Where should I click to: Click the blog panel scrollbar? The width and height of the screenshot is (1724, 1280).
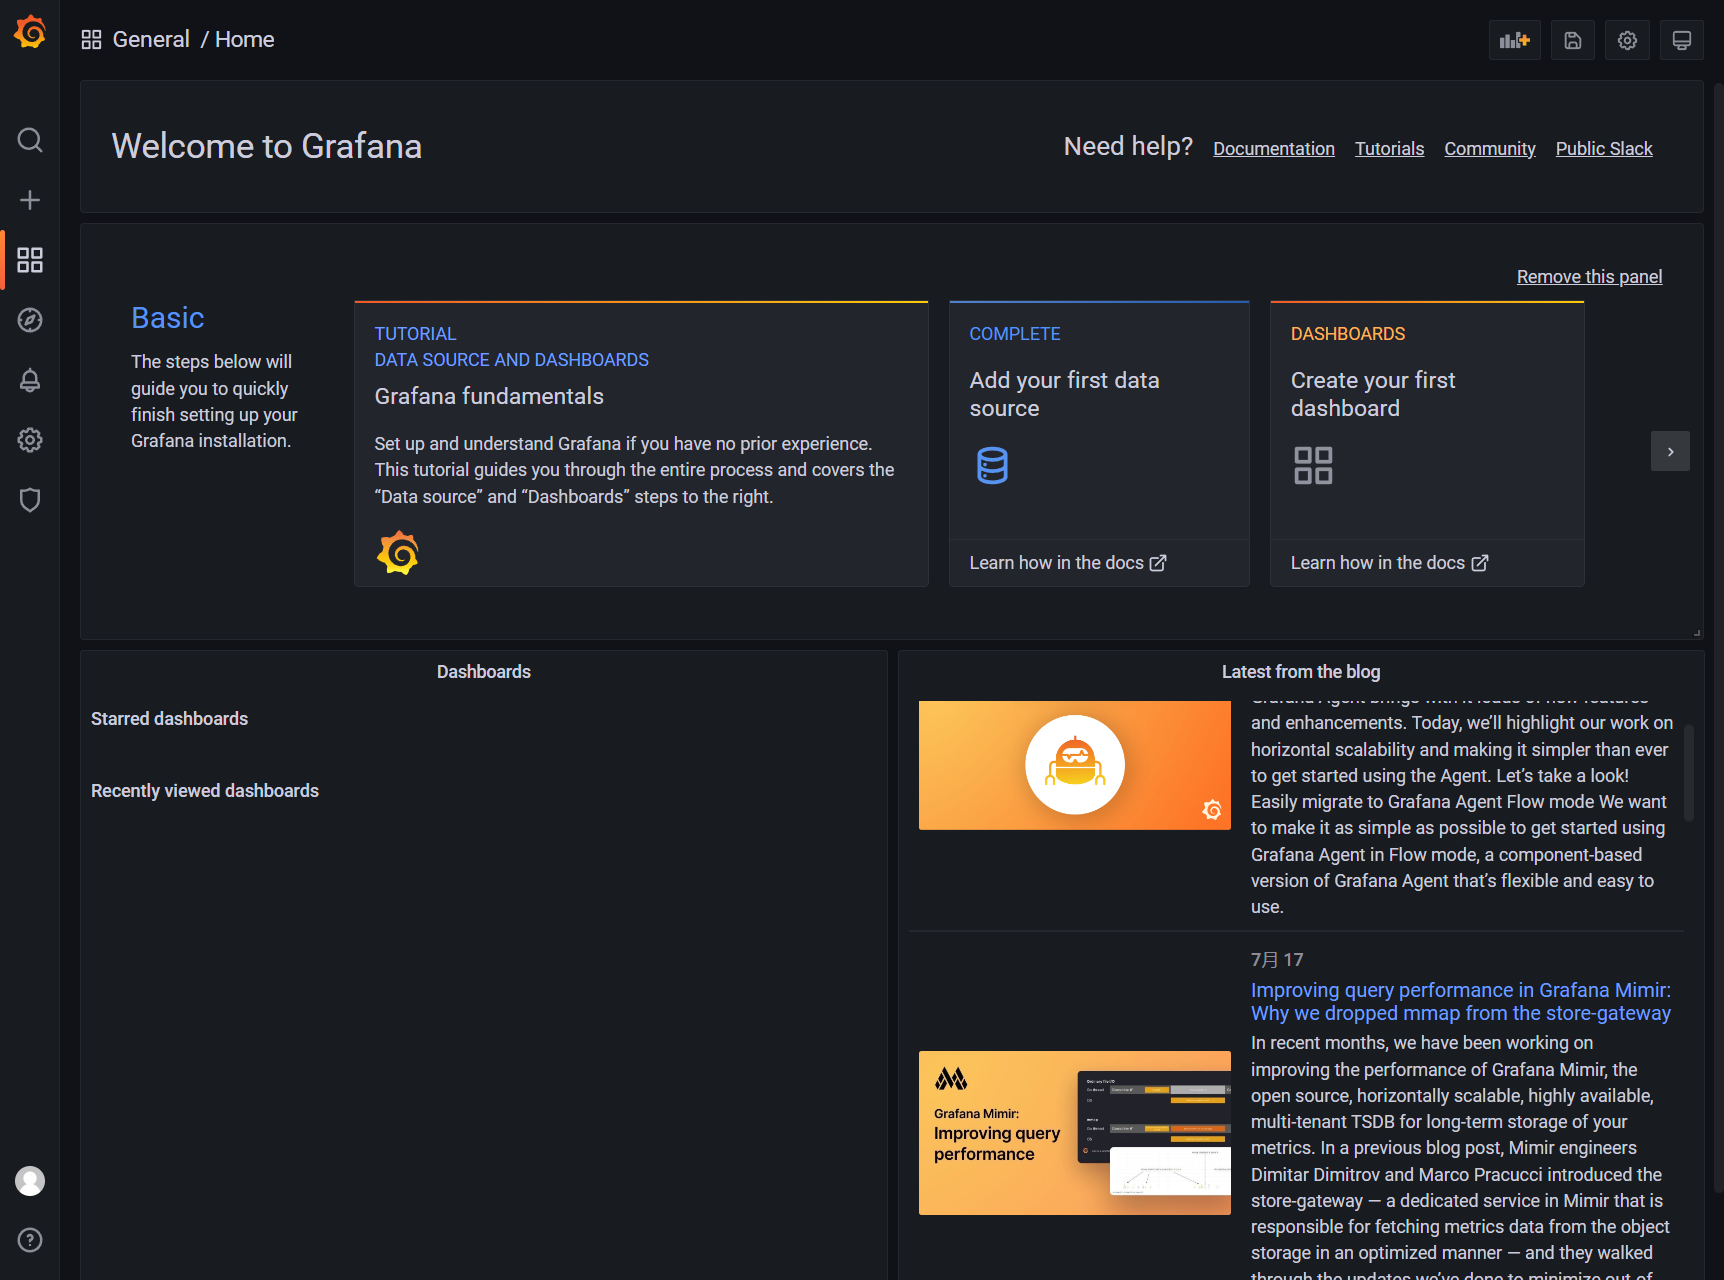click(x=1689, y=772)
